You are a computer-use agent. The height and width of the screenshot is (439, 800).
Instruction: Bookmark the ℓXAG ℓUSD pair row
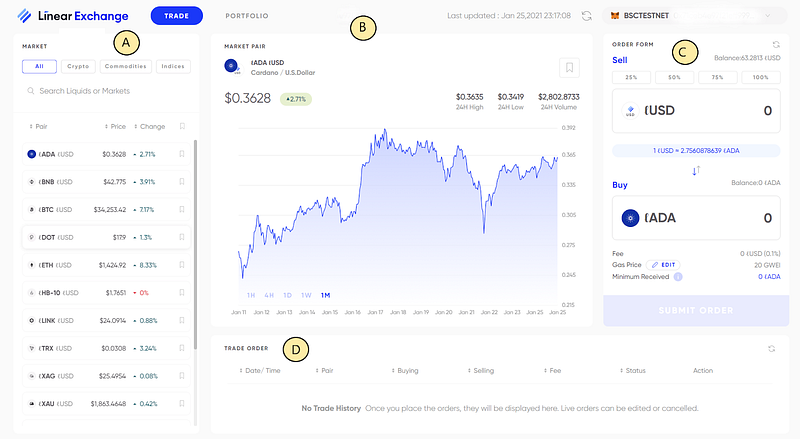click(182, 376)
